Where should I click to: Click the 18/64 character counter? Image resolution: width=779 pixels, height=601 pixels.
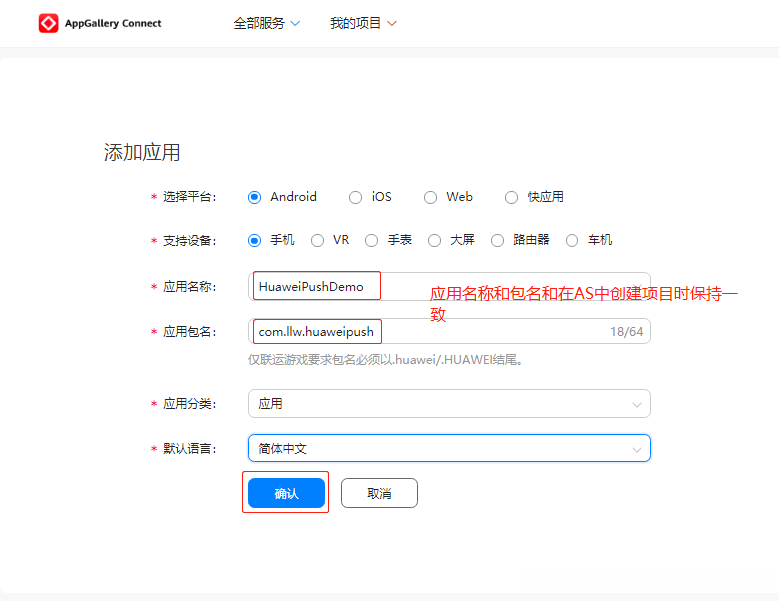[626, 331]
